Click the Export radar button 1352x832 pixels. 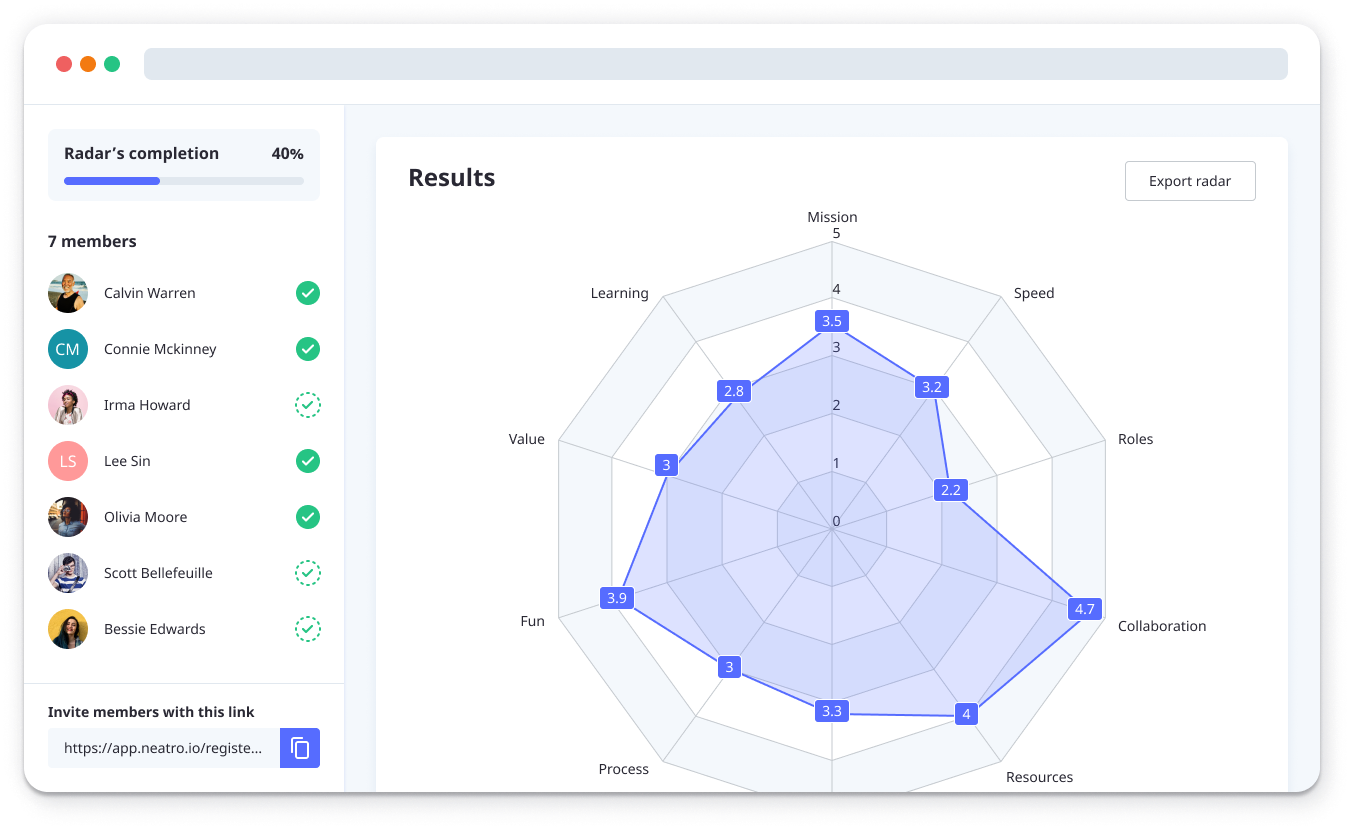click(x=1190, y=181)
